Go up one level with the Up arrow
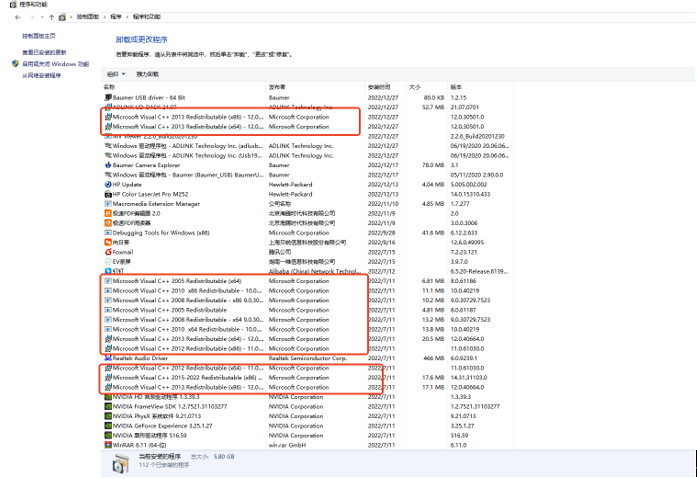 52,17
